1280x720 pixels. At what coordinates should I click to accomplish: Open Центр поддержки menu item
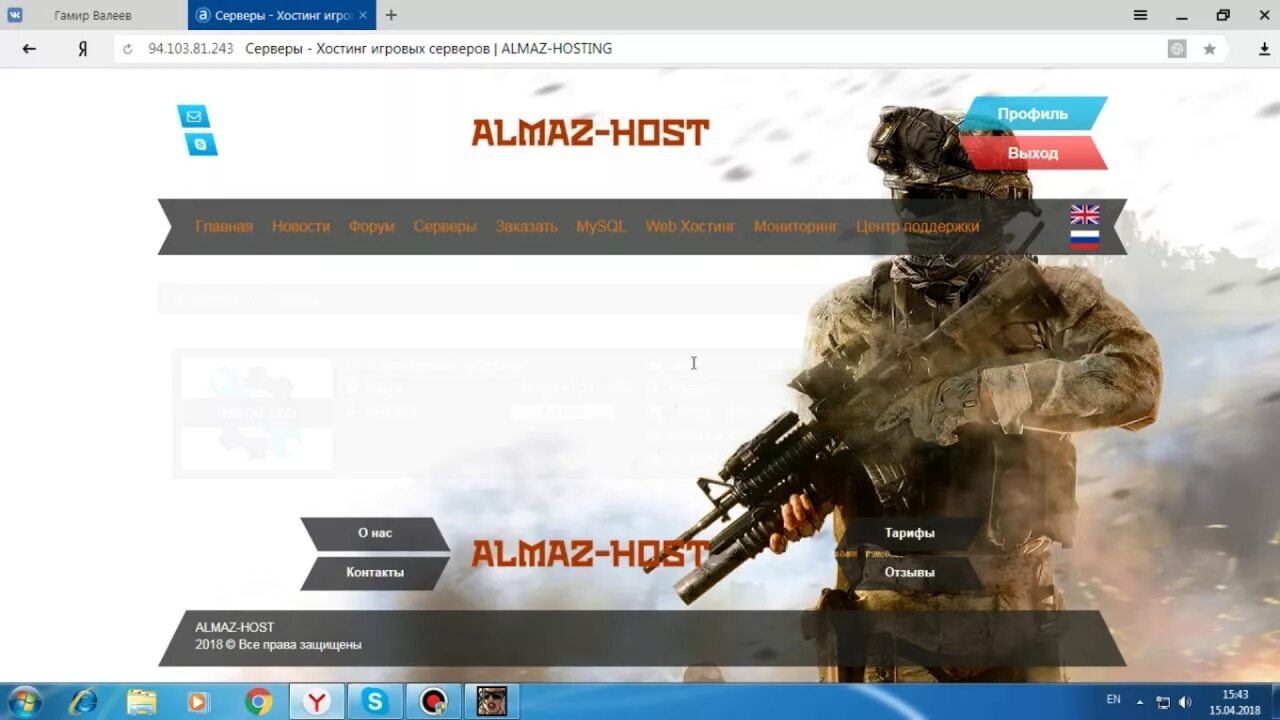coord(918,226)
